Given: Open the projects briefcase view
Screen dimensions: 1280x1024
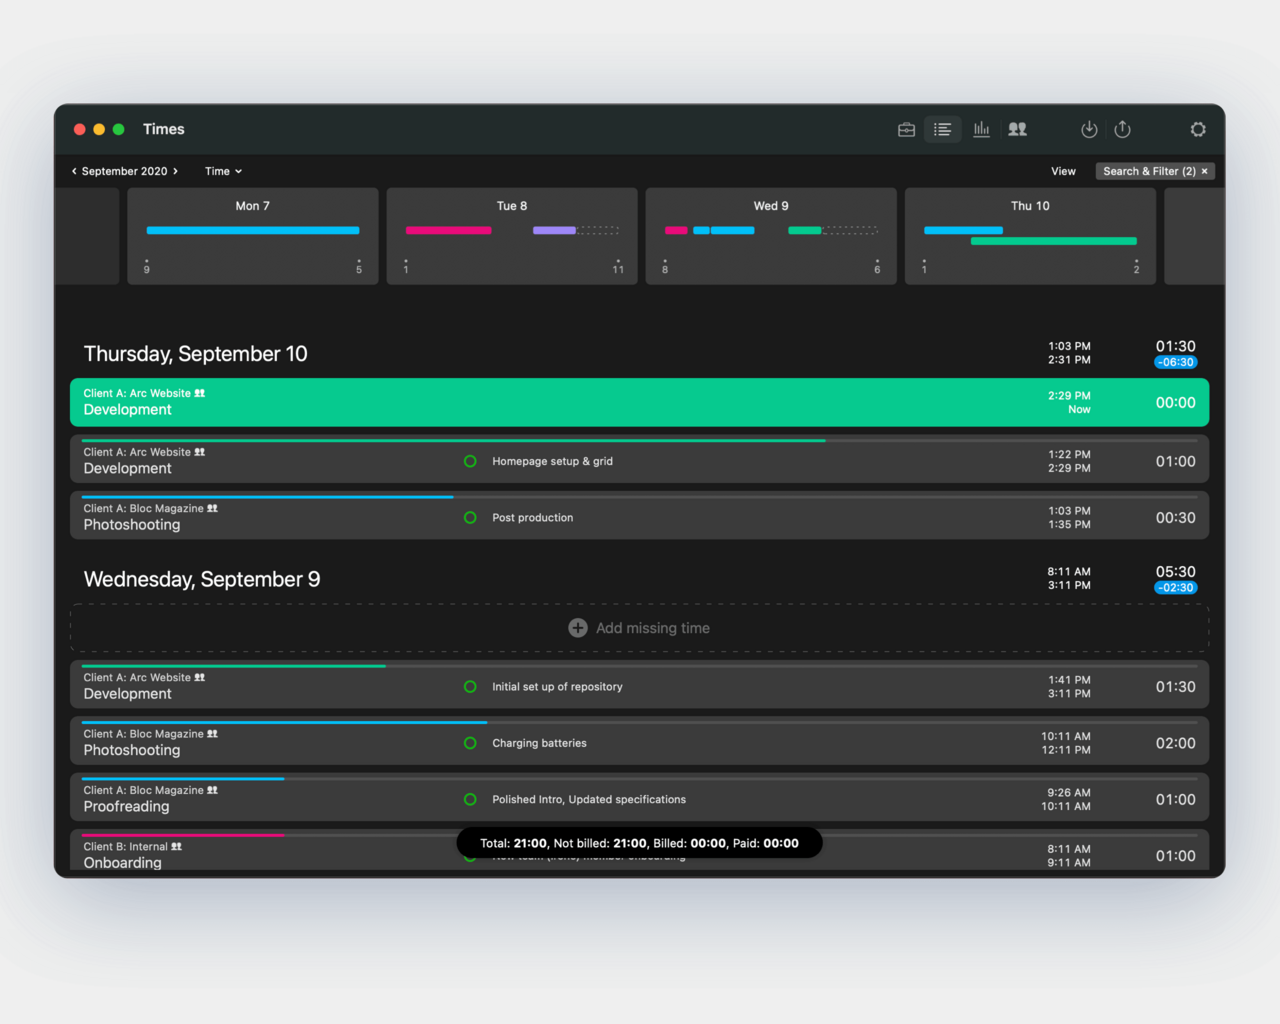Looking at the screenshot, I should click(906, 130).
